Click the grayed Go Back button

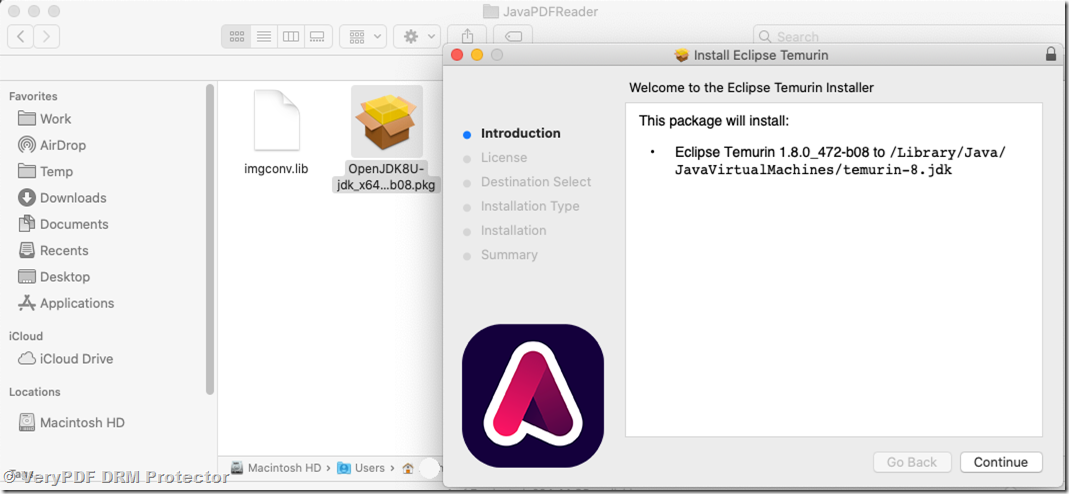912,462
